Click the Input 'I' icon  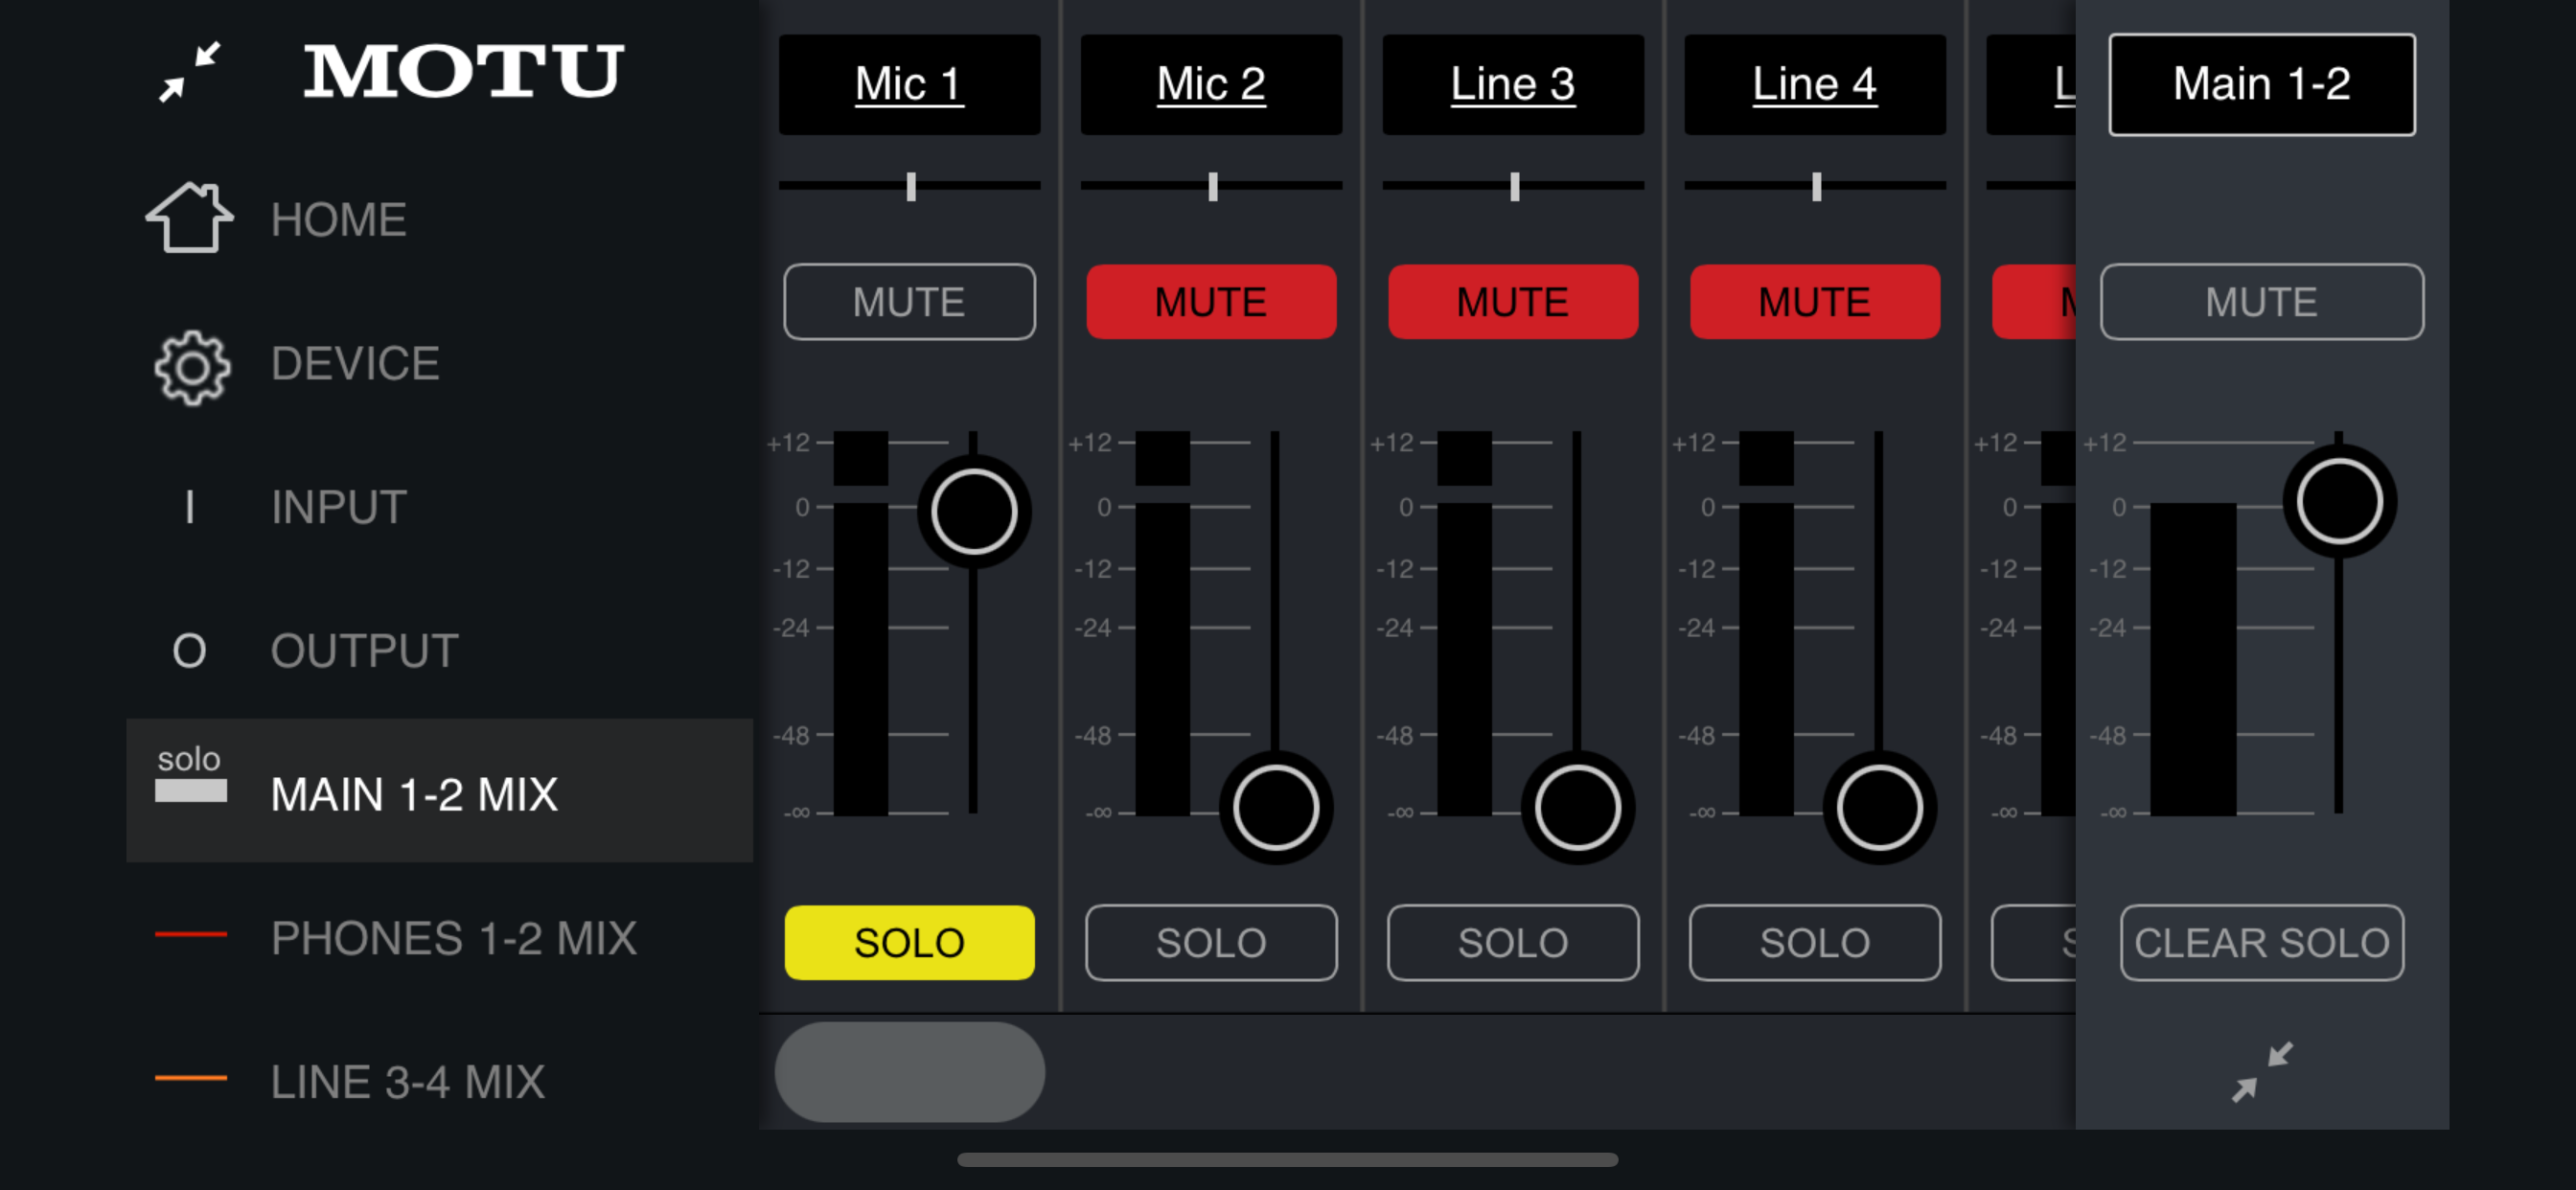pos(190,508)
